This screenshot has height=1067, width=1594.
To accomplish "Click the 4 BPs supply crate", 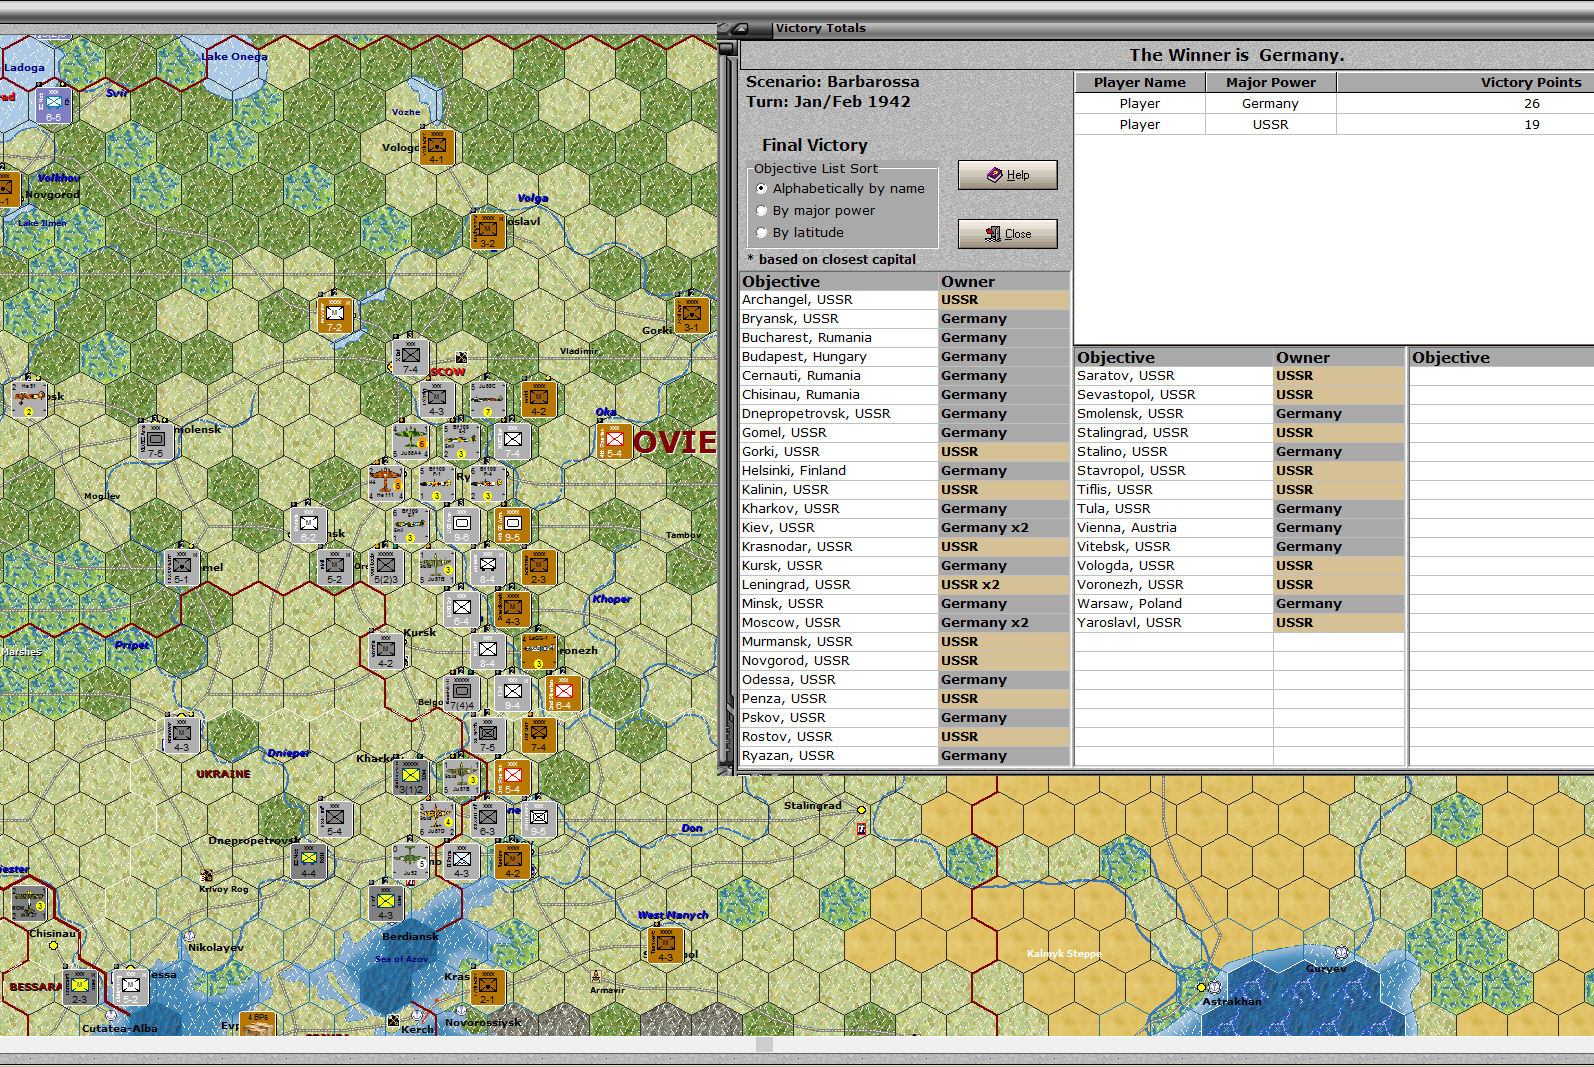I will pyautogui.click(x=258, y=1024).
